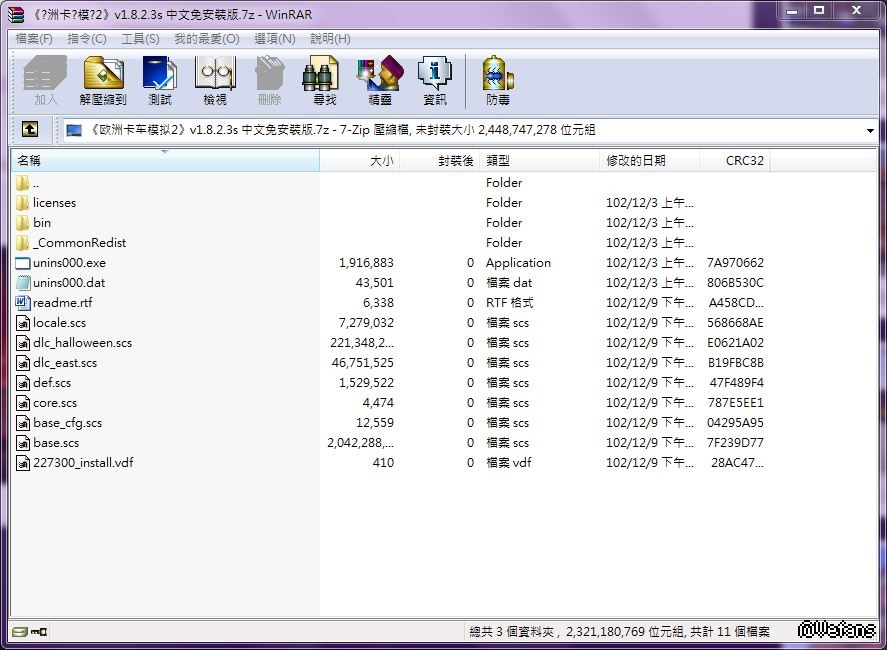
Task: Open the File (檔案) menu
Action: (34, 39)
